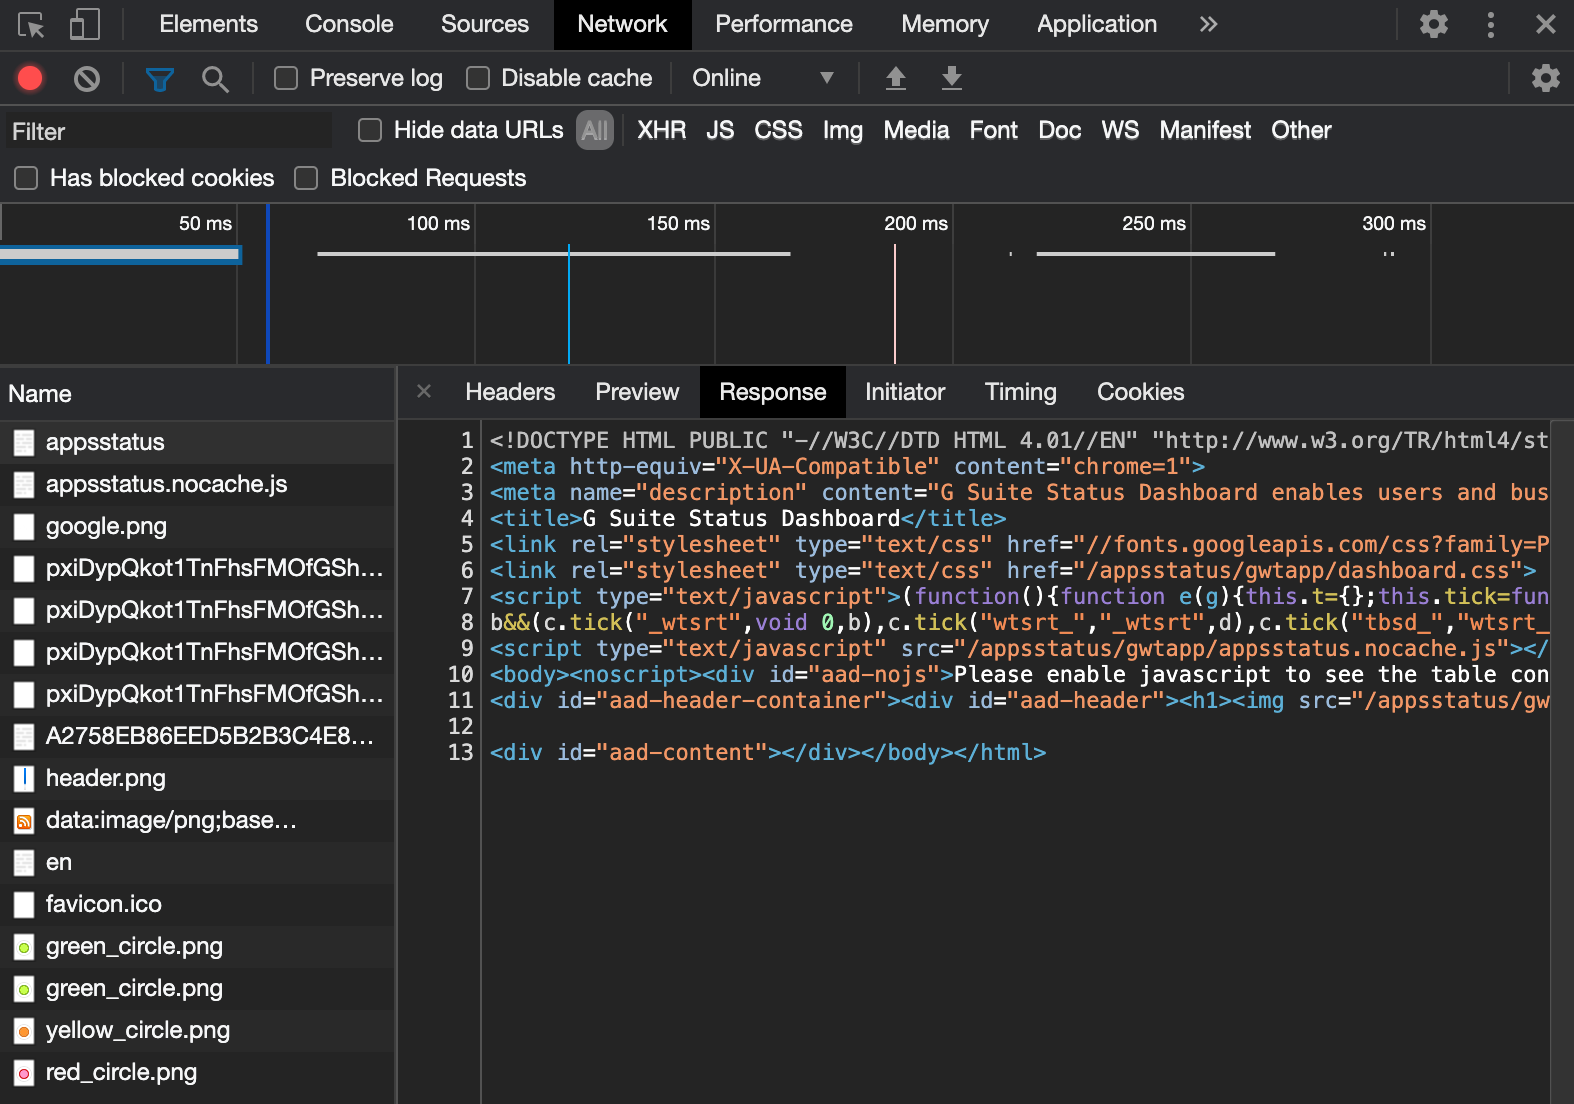Open the network search magnifier
Viewport: 1574px width, 1104px height.
click(x=215, y=78)
